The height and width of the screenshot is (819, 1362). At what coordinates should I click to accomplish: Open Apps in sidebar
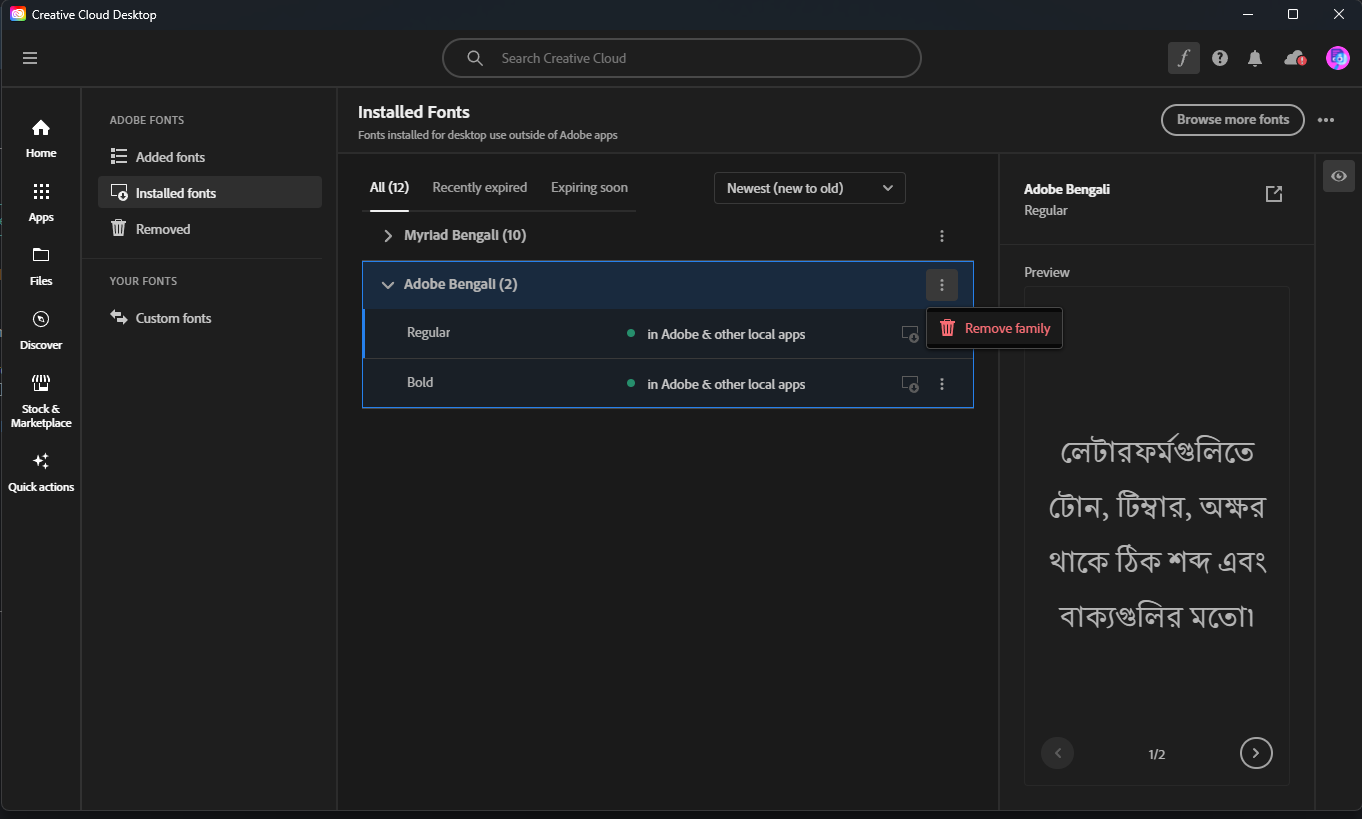(x=41, y=203)
